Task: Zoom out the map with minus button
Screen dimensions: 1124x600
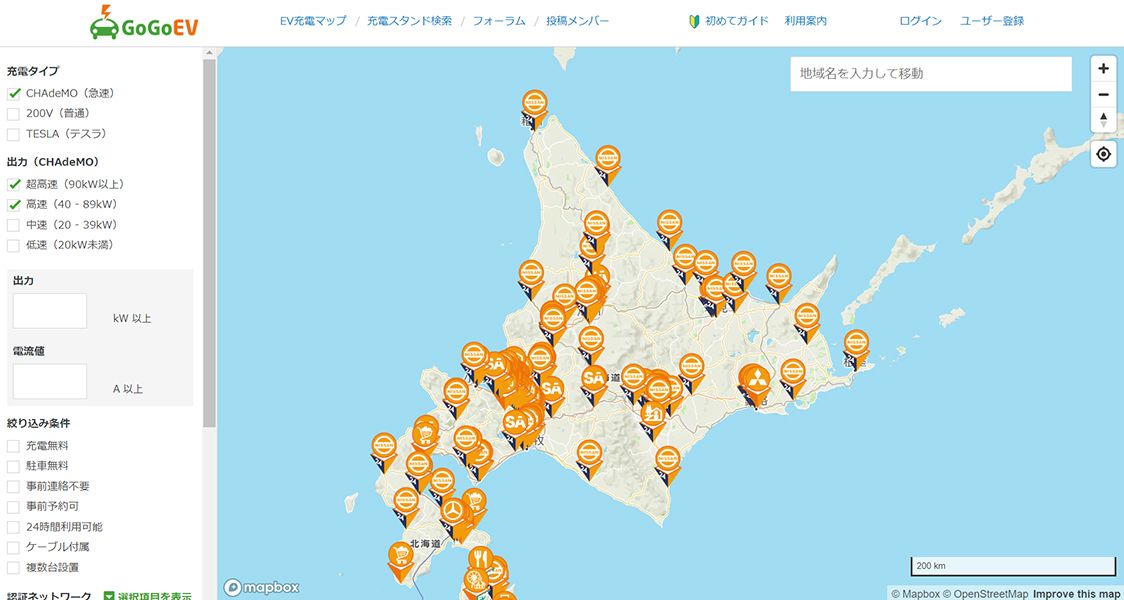Action: coord(1103,94)
